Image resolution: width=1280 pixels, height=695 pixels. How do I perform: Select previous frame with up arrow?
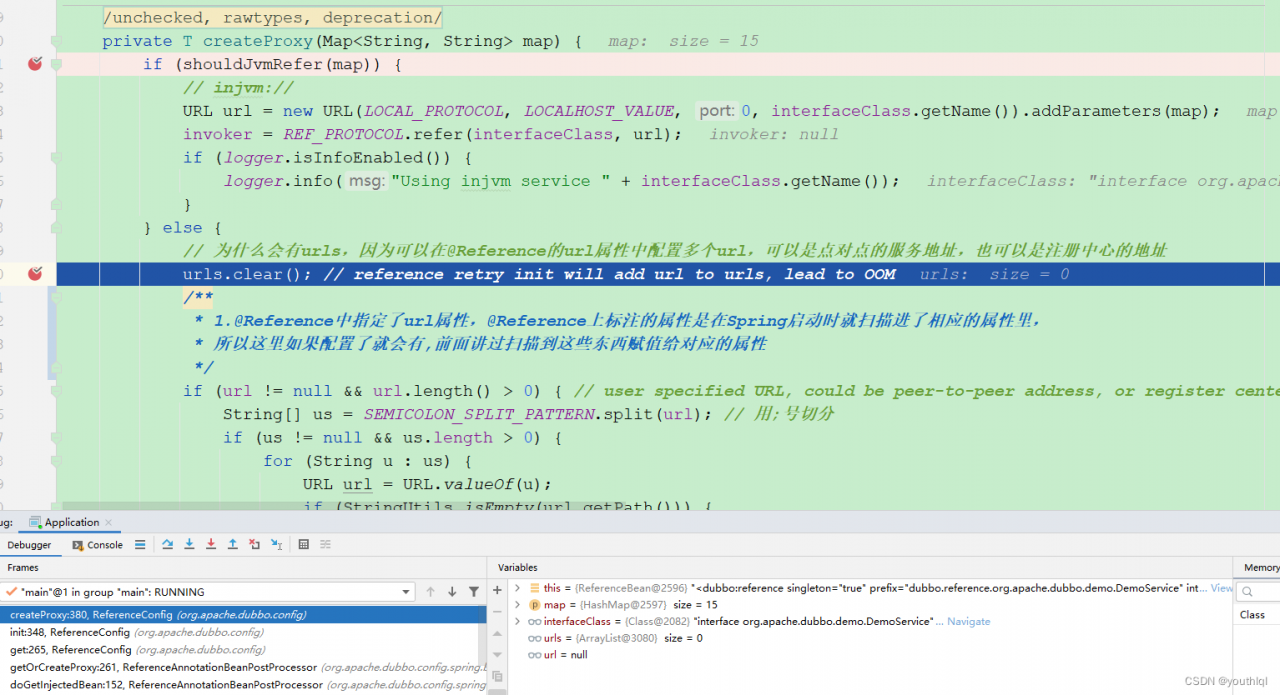pos(431,592)
